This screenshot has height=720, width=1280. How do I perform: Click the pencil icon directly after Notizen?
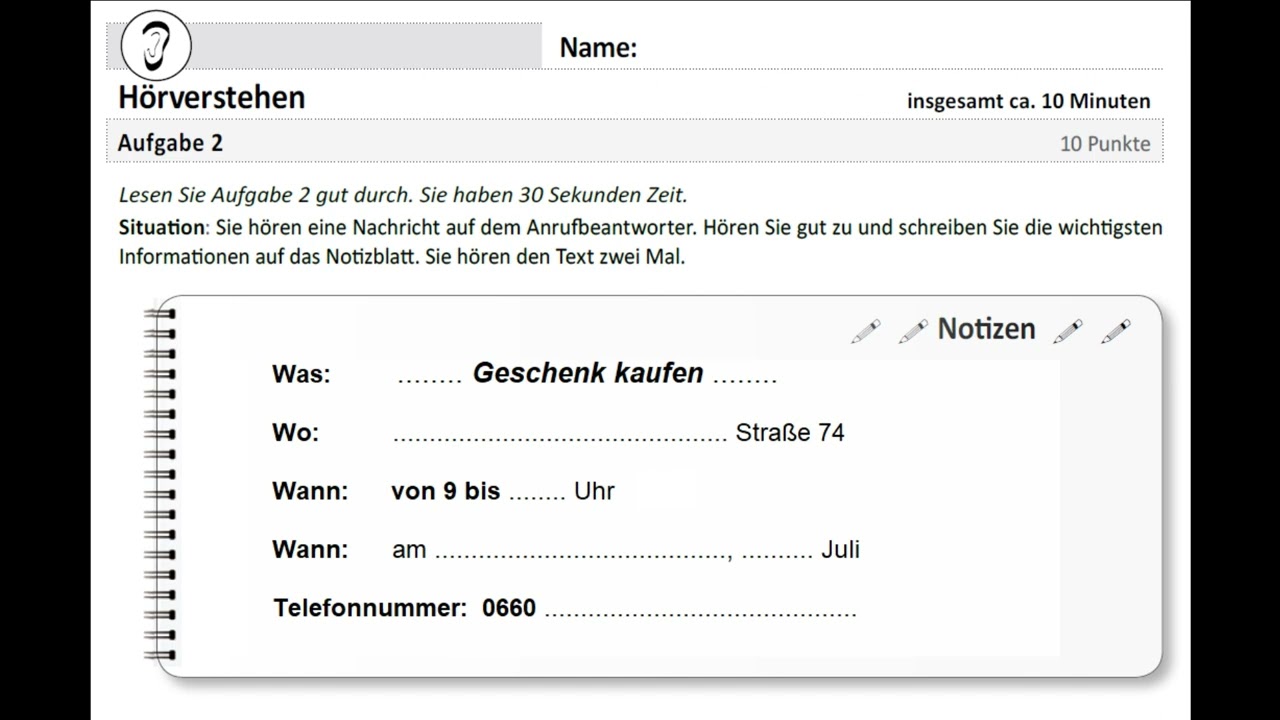click(x=1068, y=331)
